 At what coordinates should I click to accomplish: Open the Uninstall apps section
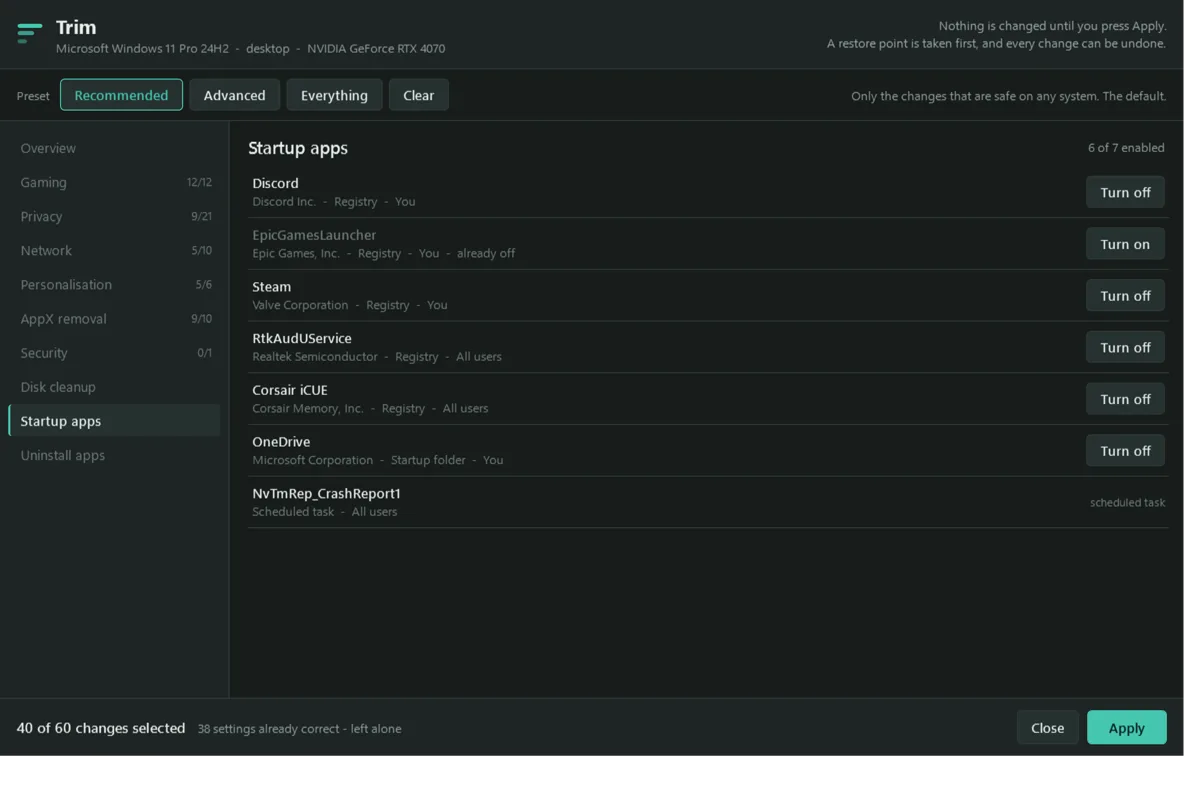tap(114, 454)
